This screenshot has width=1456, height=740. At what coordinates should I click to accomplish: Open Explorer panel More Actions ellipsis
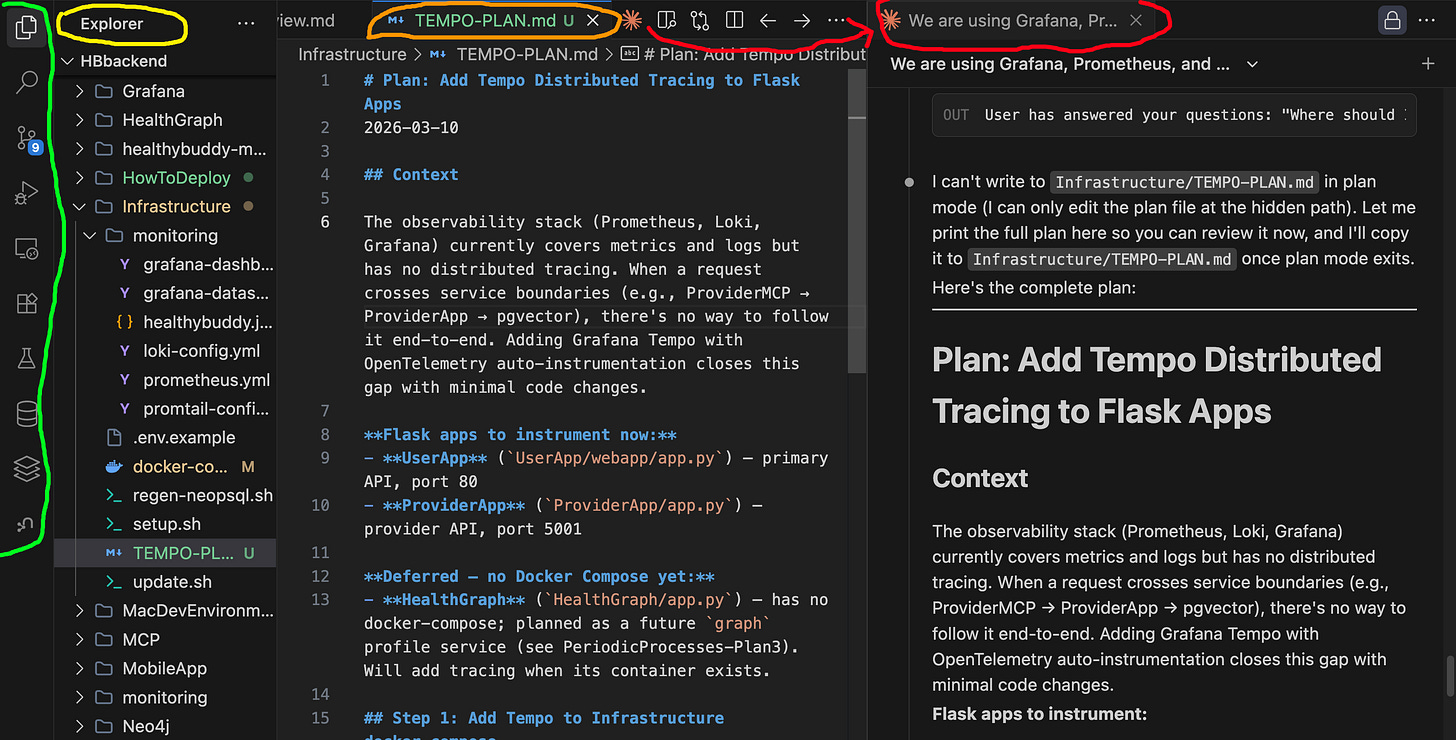246,23
